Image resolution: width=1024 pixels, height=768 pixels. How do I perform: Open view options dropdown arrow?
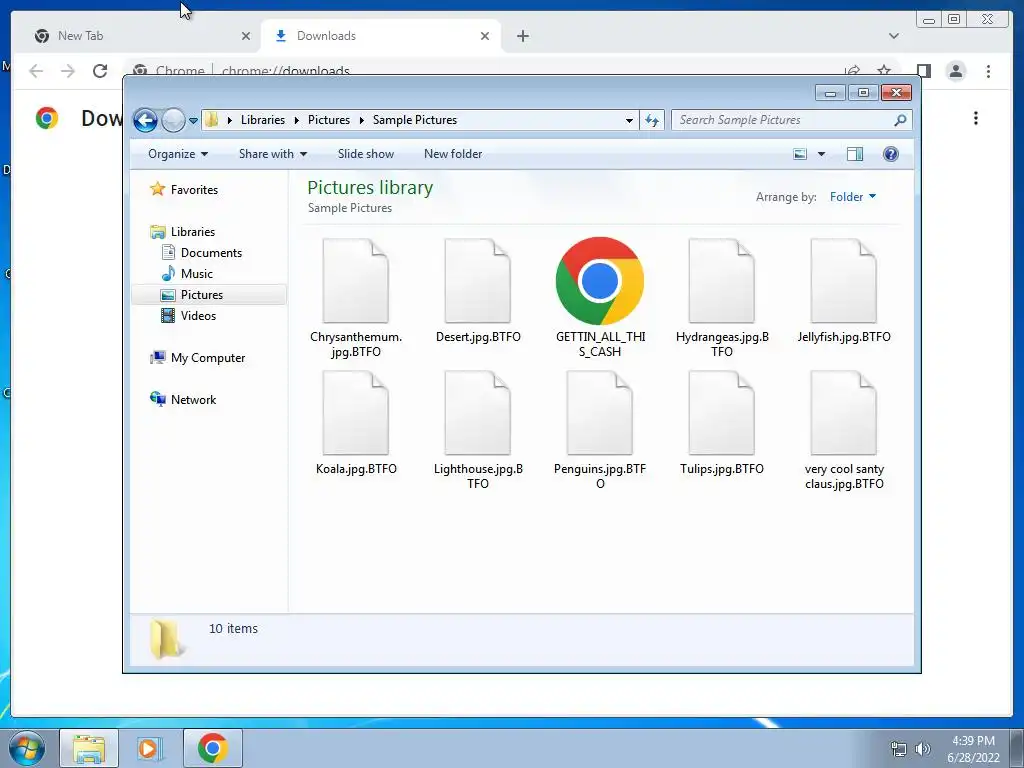tap(822, 154)
